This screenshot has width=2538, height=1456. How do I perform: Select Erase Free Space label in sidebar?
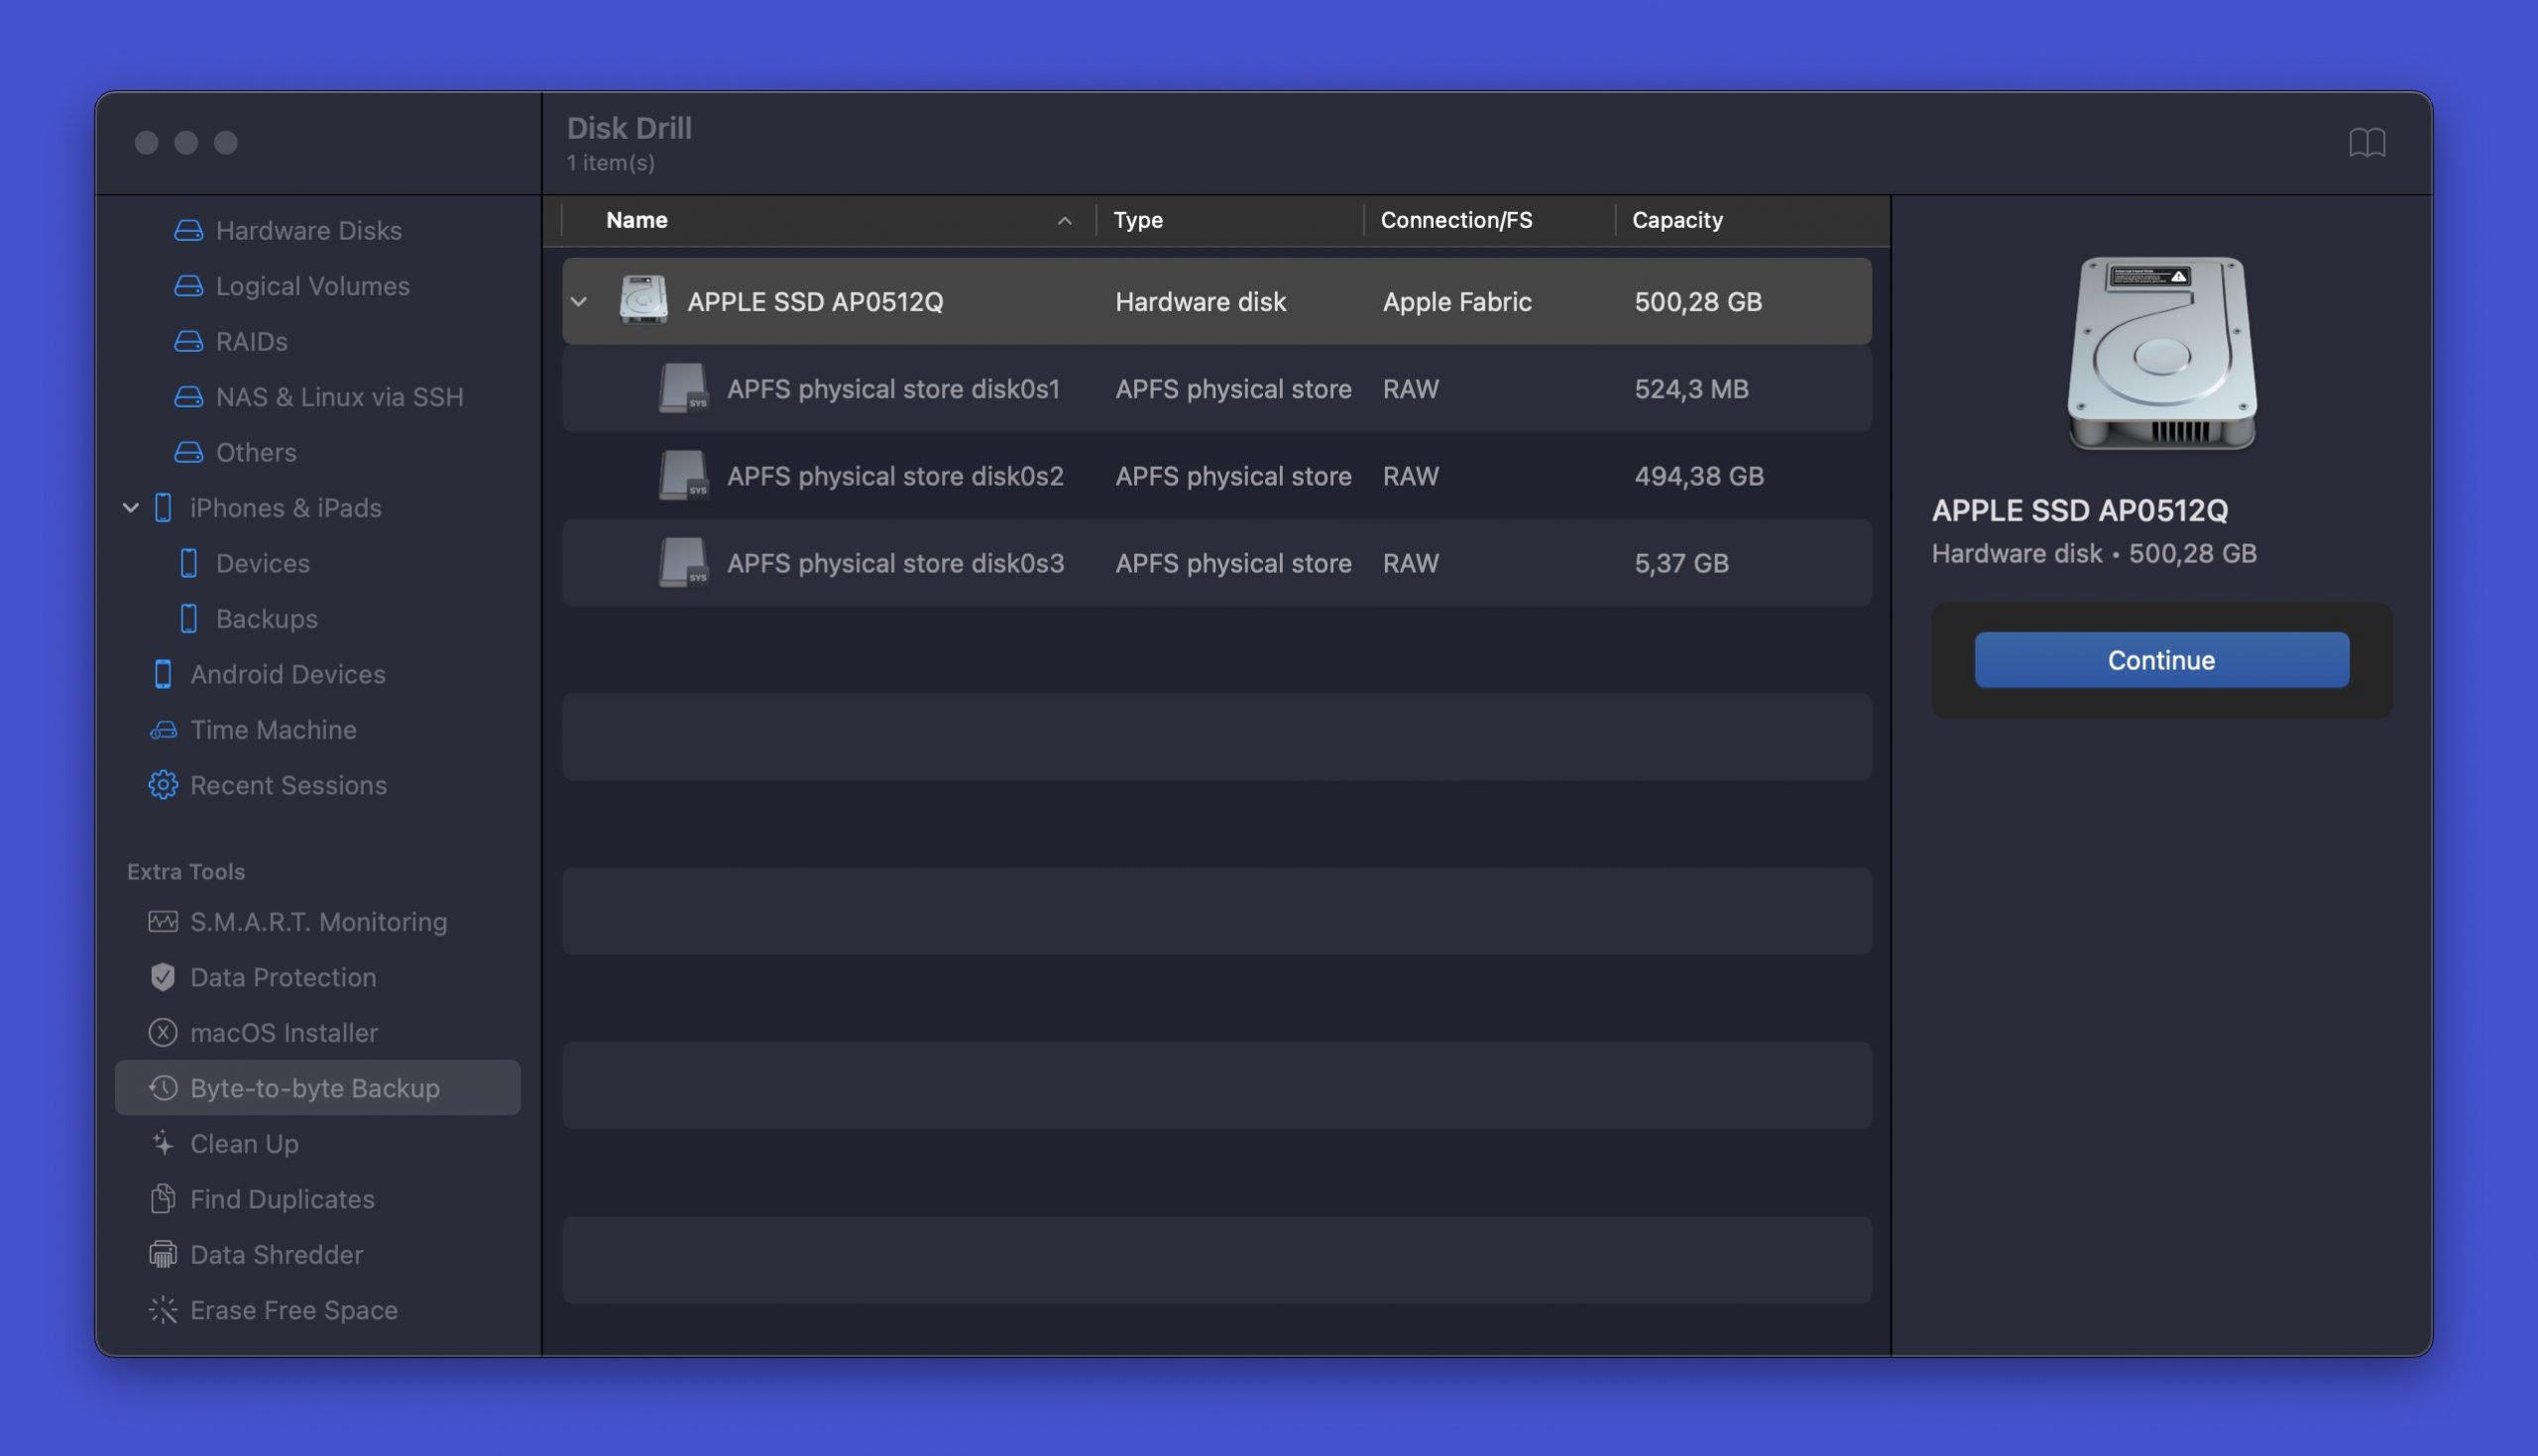(x=294, y=1310)
